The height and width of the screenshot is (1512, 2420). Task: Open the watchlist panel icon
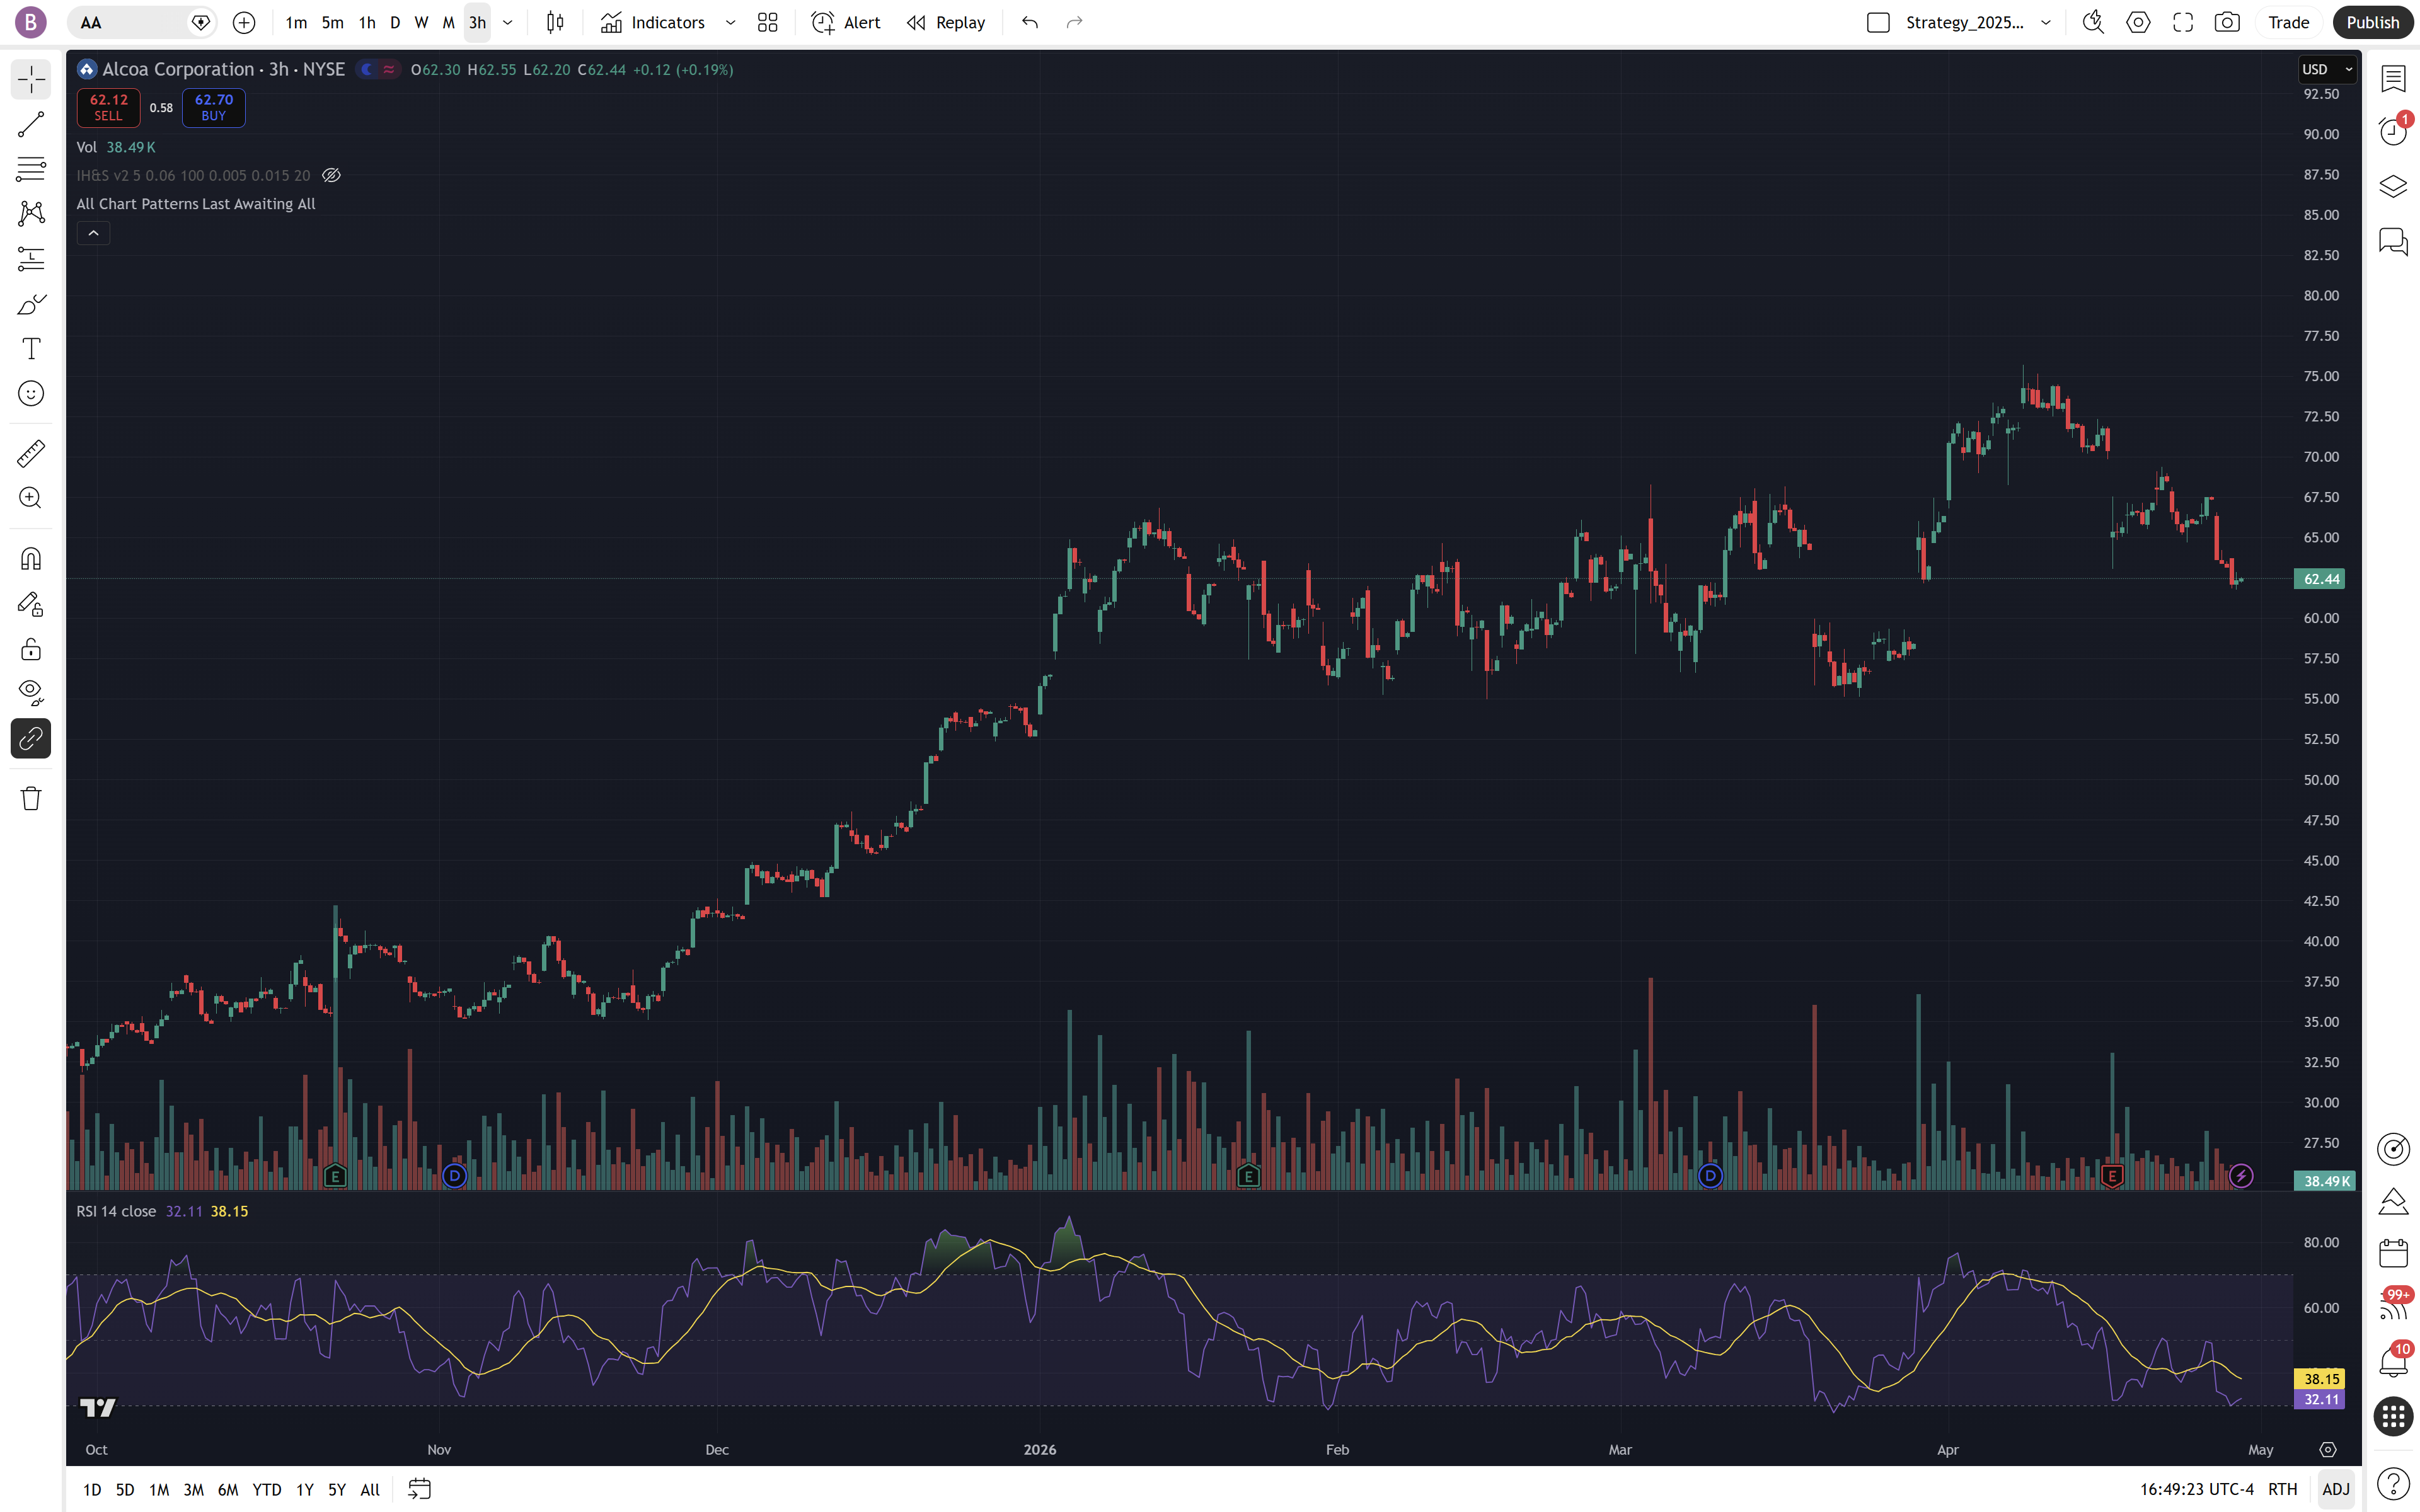2393,78
